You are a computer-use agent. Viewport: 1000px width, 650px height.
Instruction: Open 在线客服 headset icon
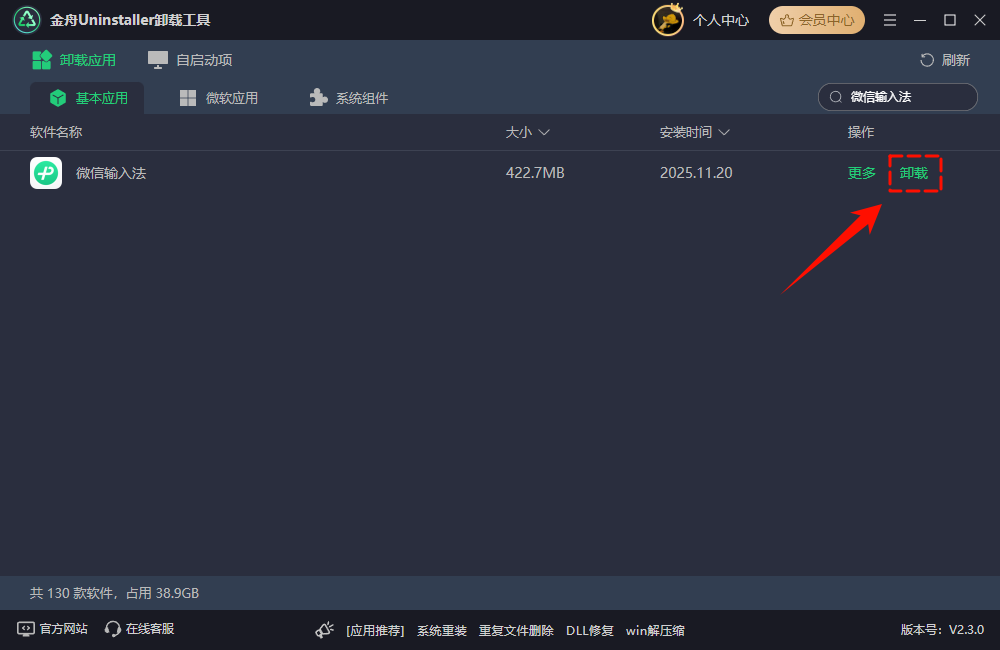coord(113,629)
